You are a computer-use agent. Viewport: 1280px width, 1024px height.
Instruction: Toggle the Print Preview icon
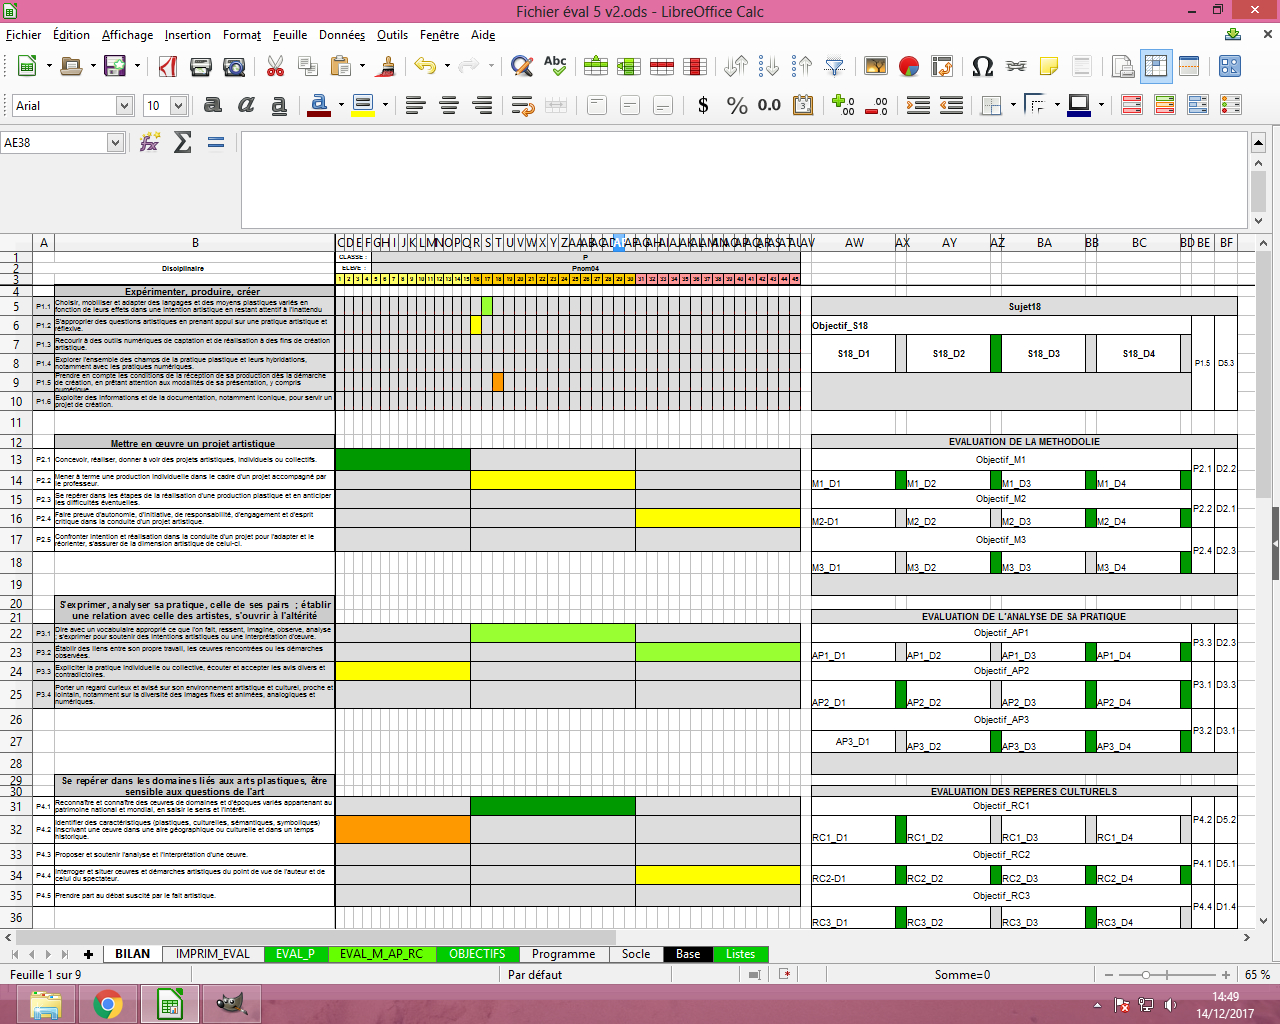(x=234, y=67)
